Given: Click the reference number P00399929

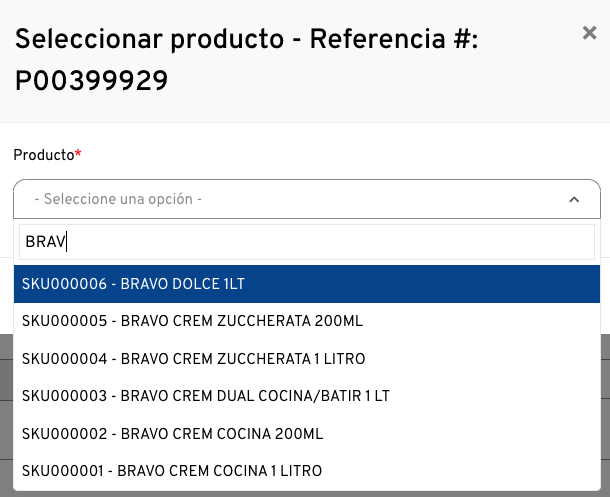Looking at the screenshot, I should [x=91, y=81].
